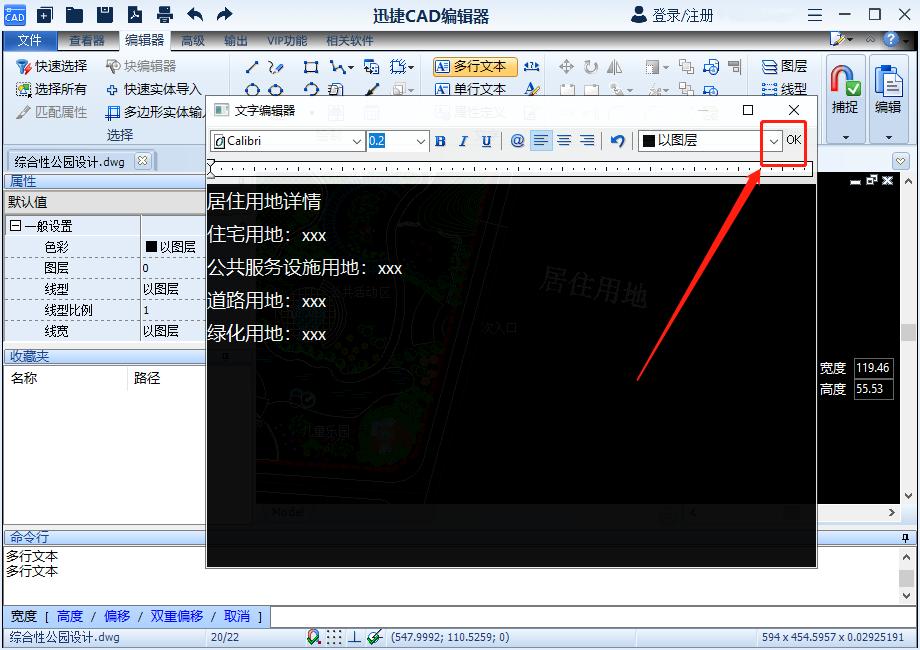The height and width of the screenshot is (650, 920).
Task: Open 以图层 color dropdown in text editor
Action: [774, 141]
